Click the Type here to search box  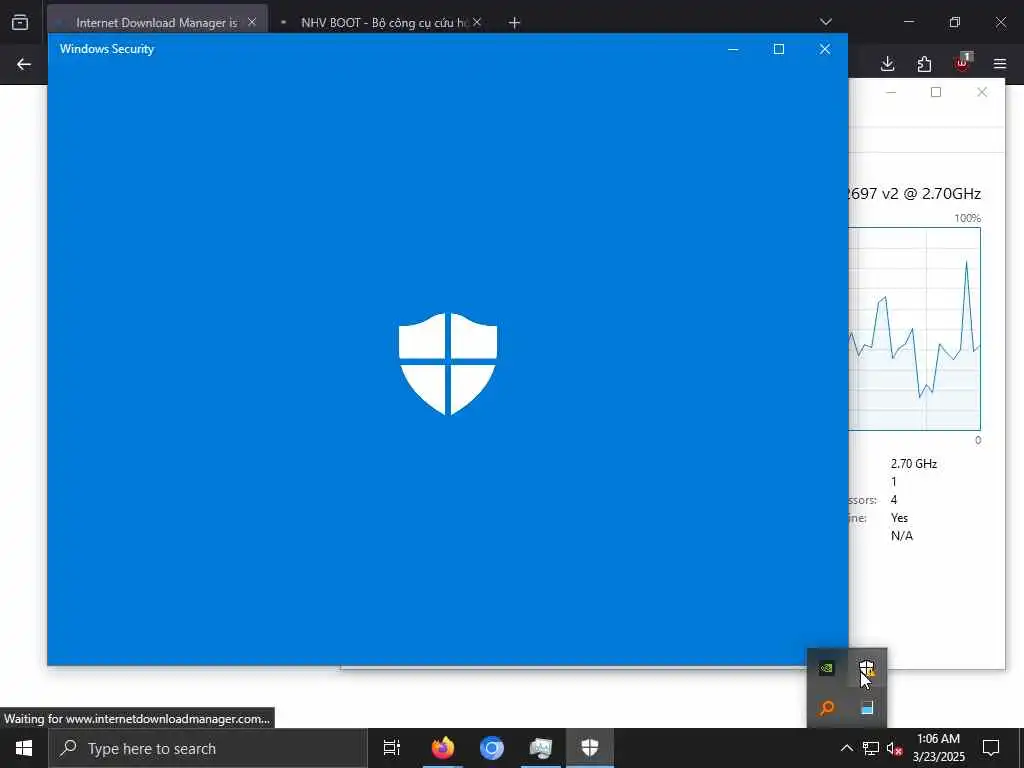point(208,748)
